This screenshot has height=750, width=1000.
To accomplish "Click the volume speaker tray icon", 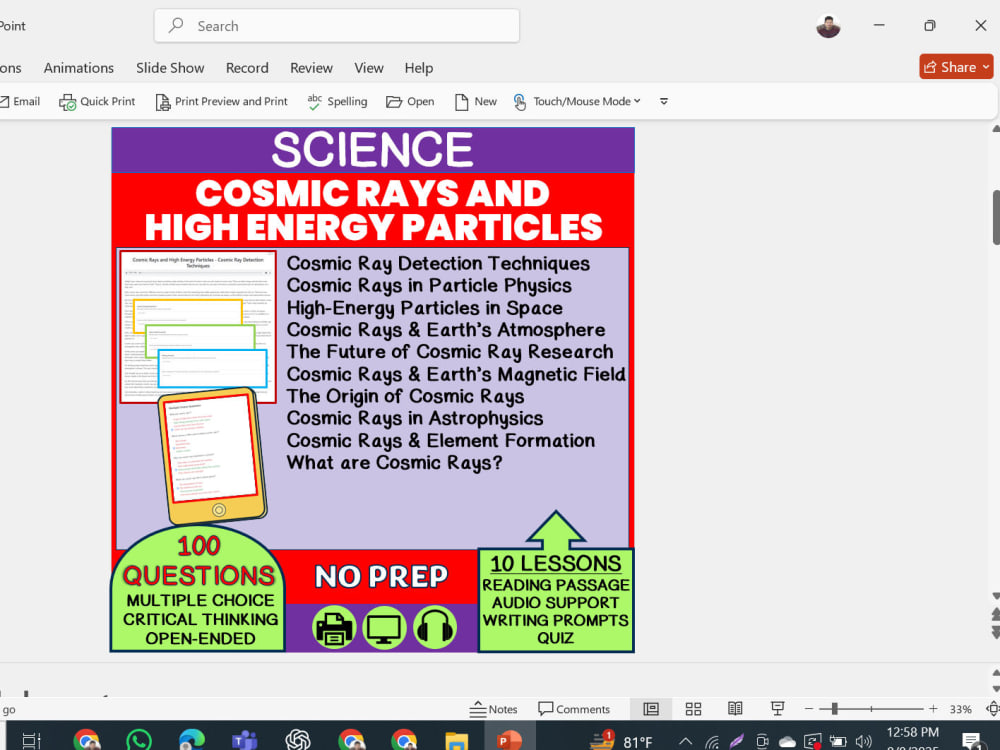I will coord(864,741).
